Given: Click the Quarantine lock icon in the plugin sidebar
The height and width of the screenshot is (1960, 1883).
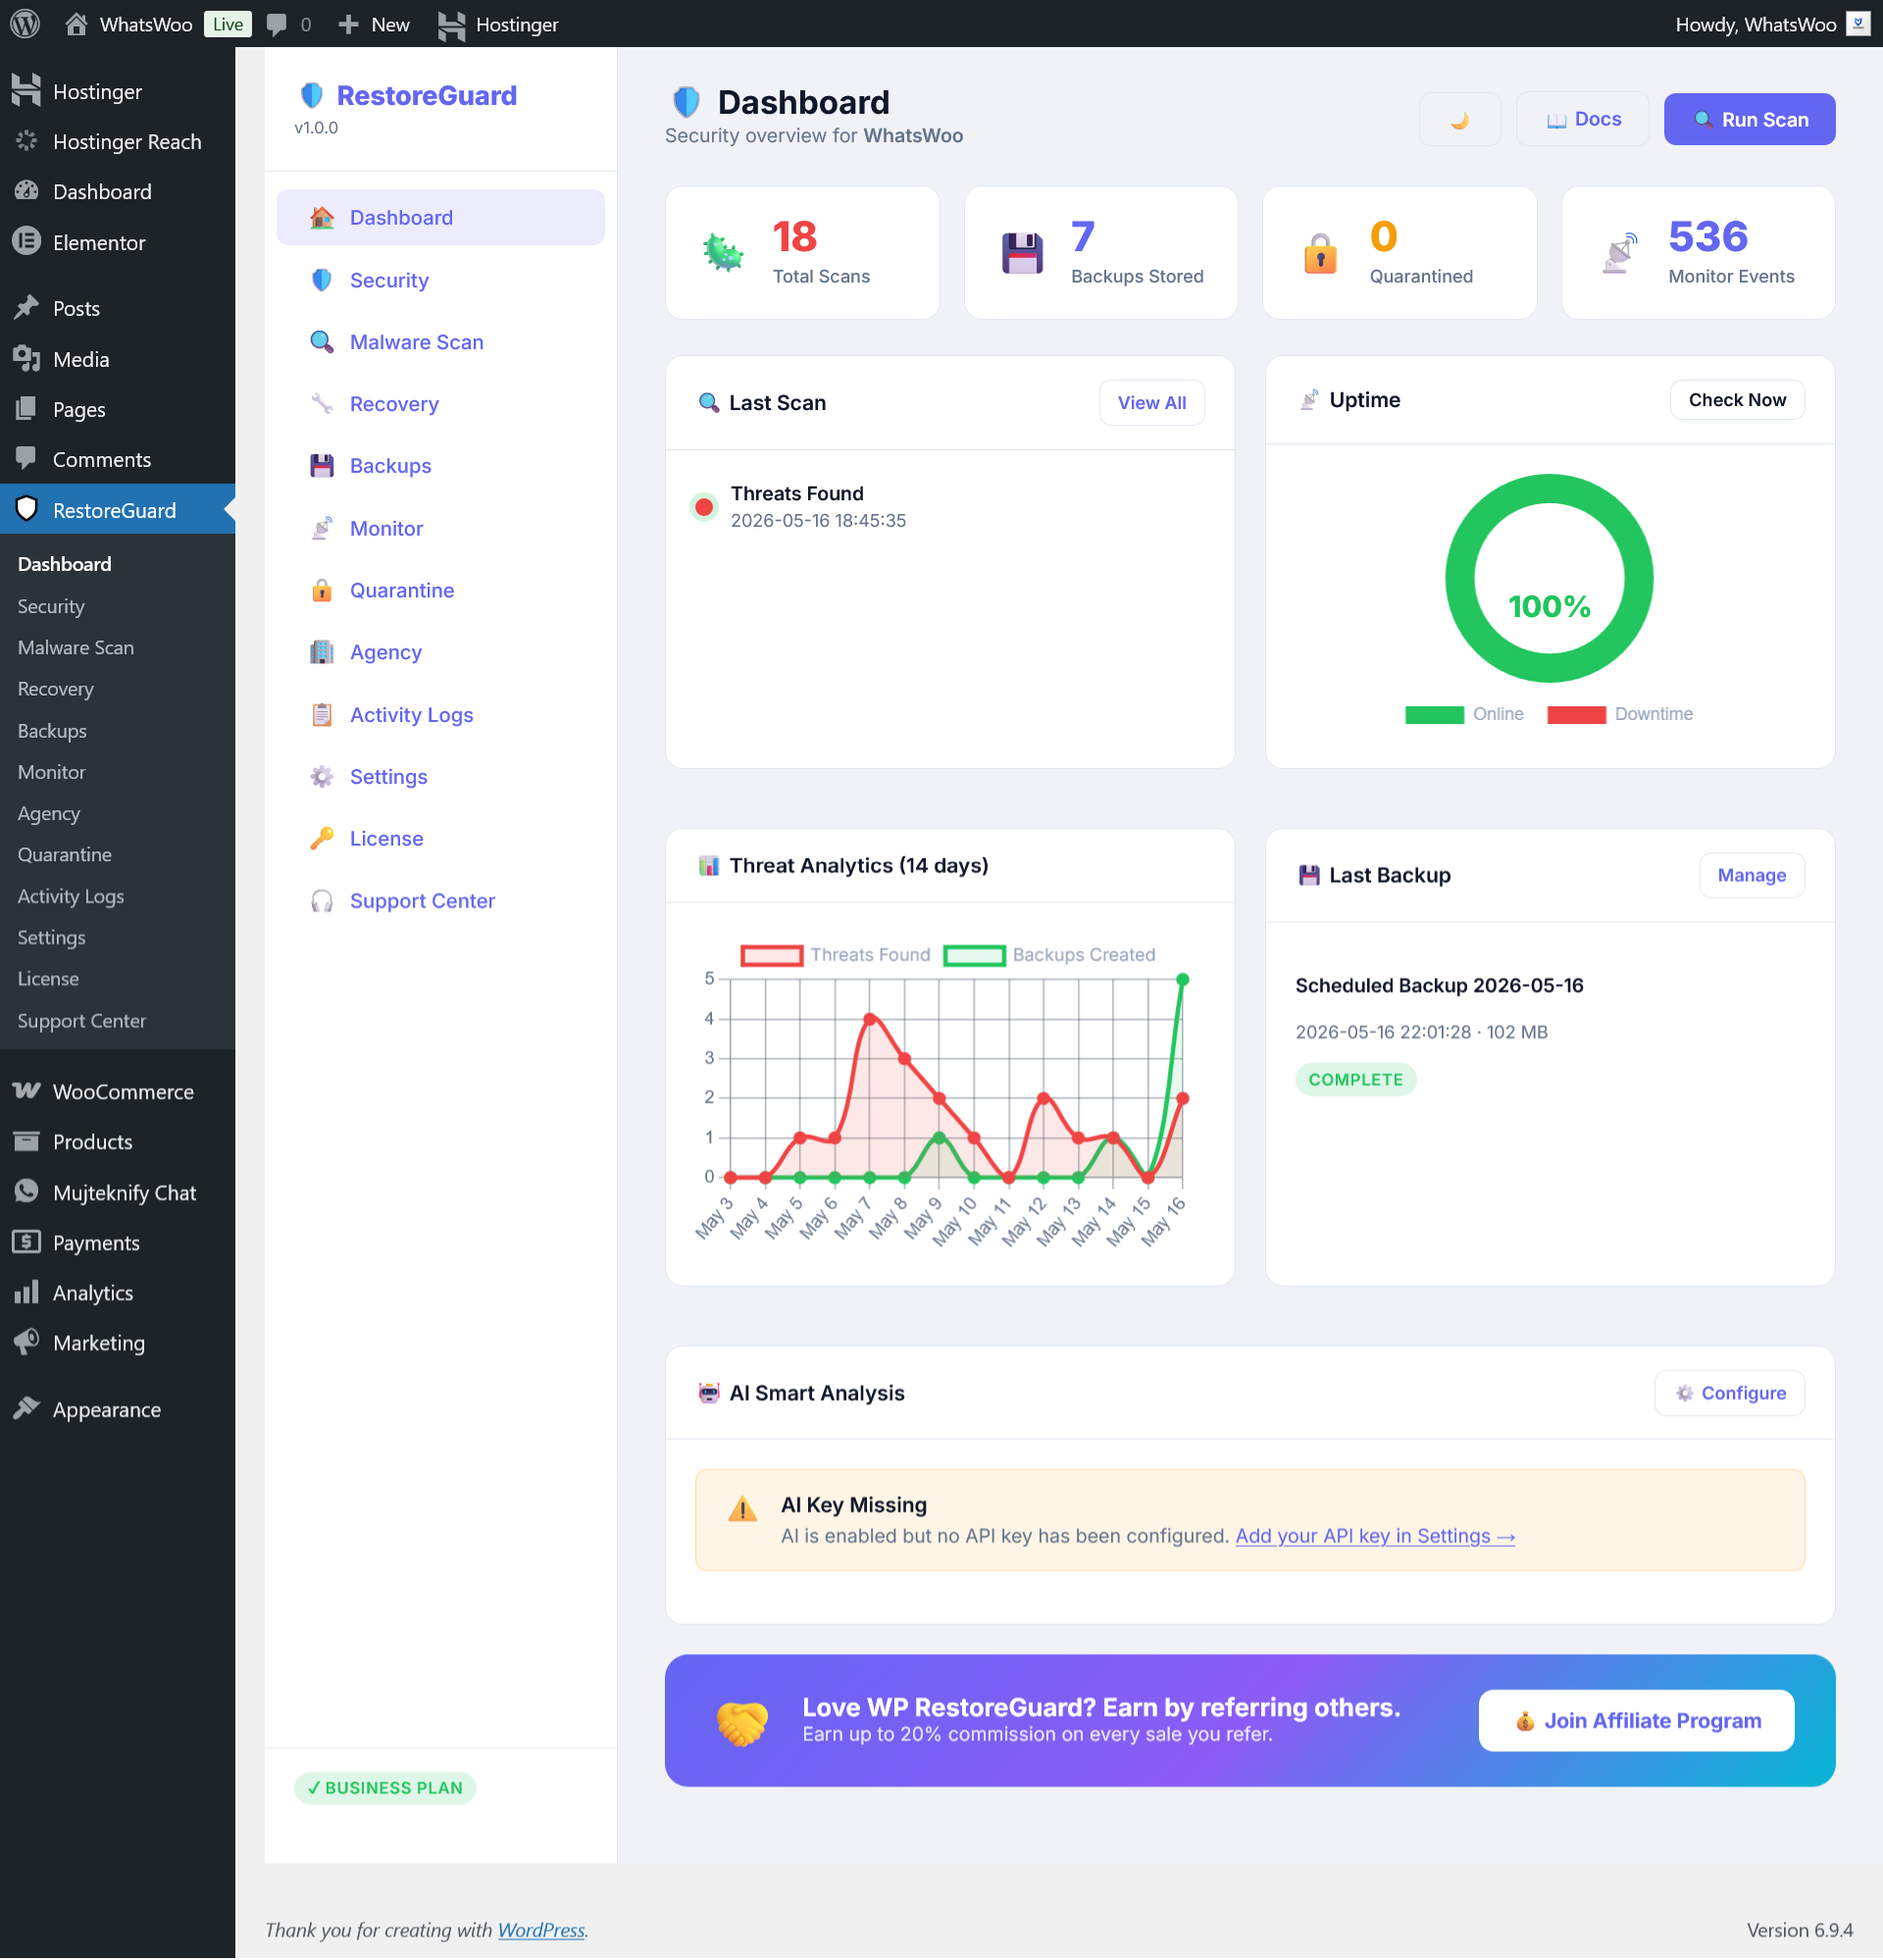Looking at the screenshot, I should tap(321, 590).
